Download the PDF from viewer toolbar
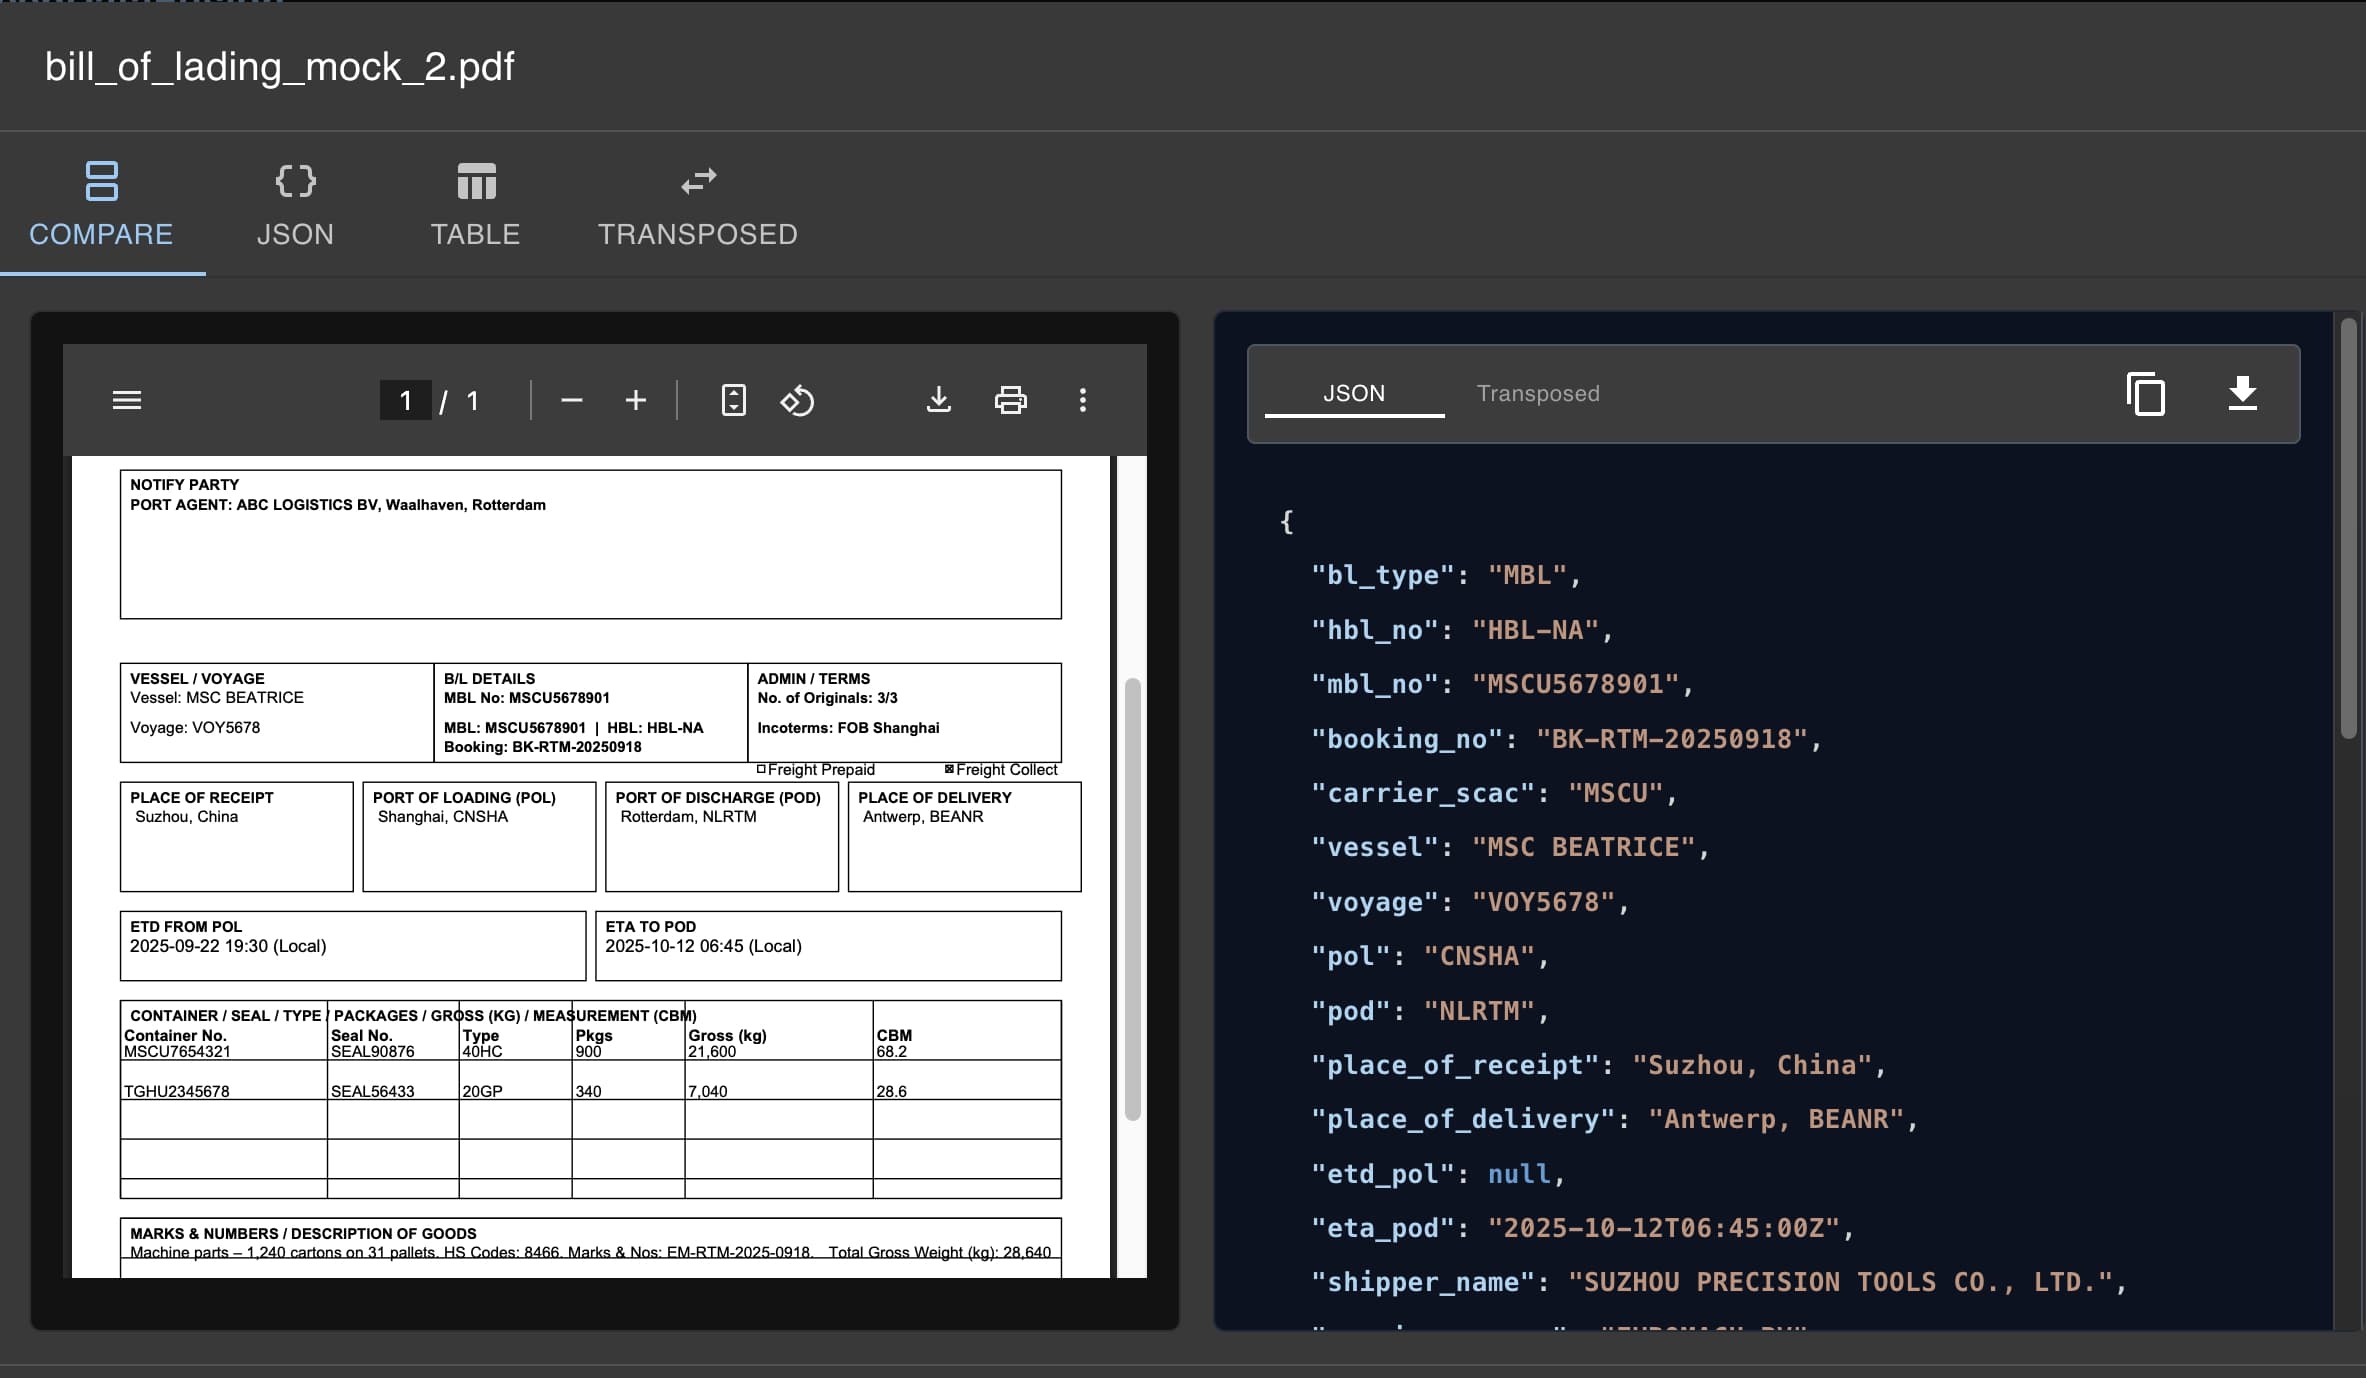 coord(938,400)
